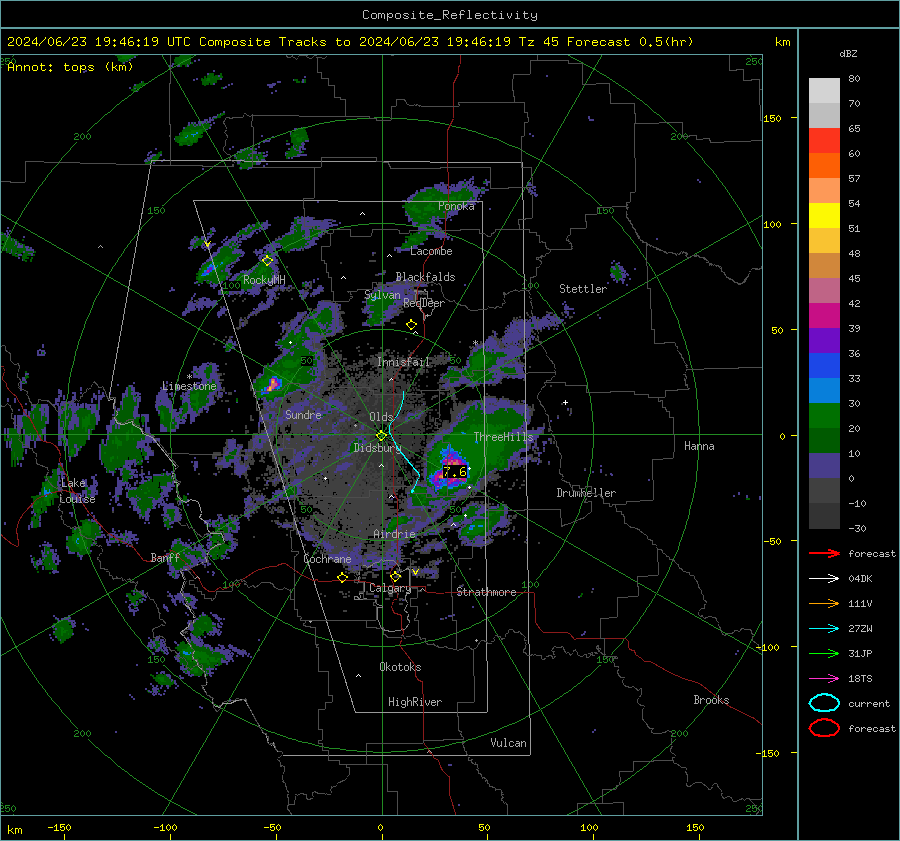The width and height of the screenshot is (900, 841).
Task: Select the Okotoks label
Action: pyautogui.click(x=400, y=667)
